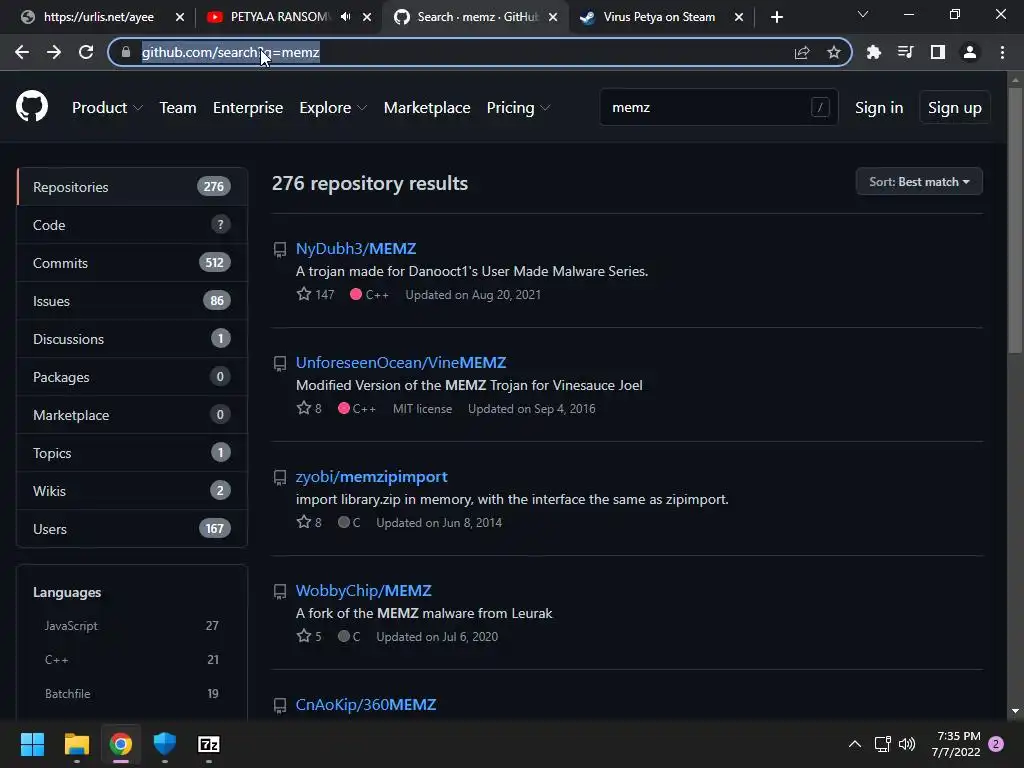Close the Search · memz GitHub tab

553,17
